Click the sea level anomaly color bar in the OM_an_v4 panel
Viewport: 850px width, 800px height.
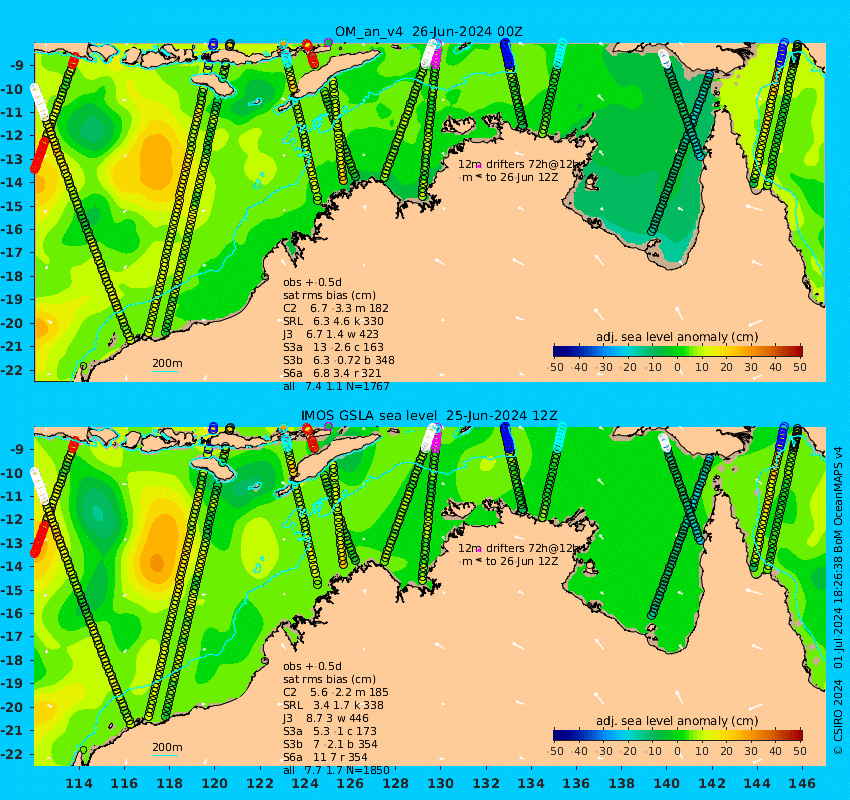(678, 351)
